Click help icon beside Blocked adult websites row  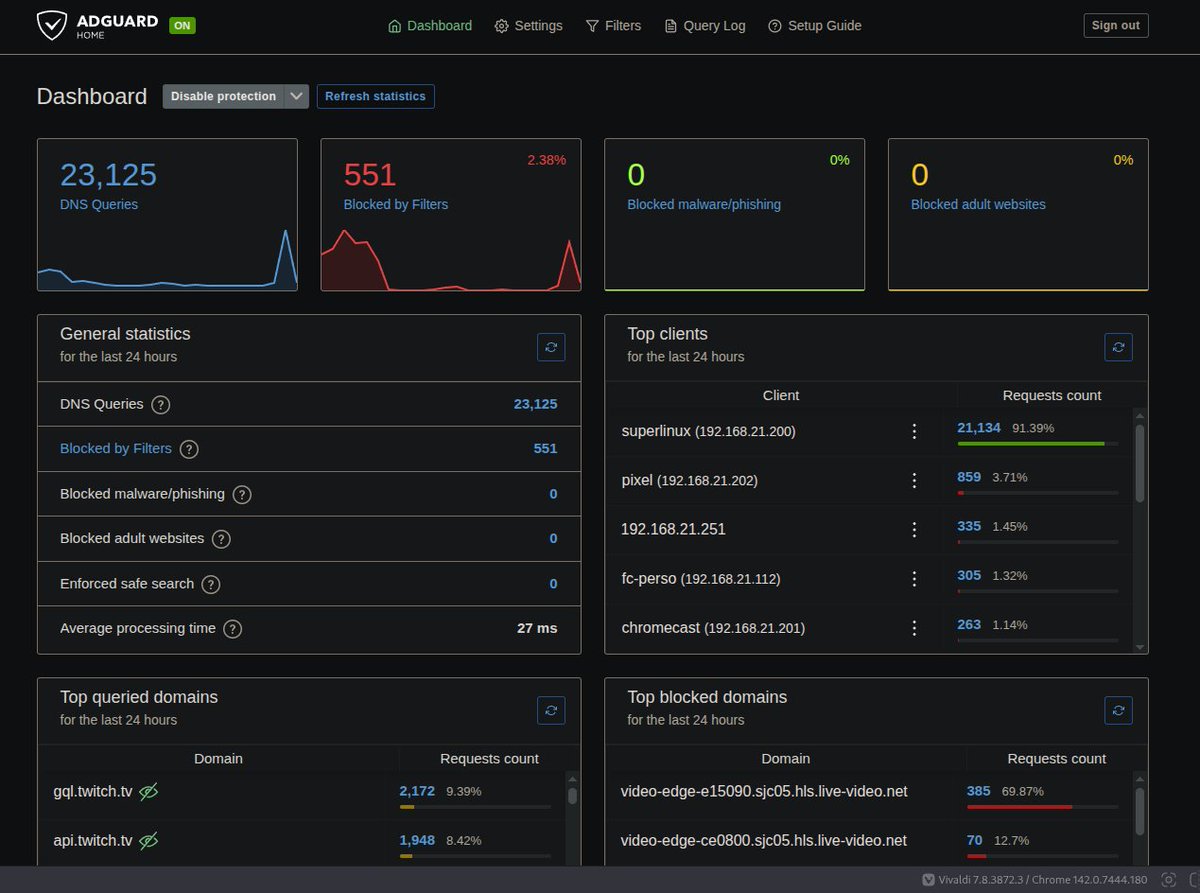221,539
